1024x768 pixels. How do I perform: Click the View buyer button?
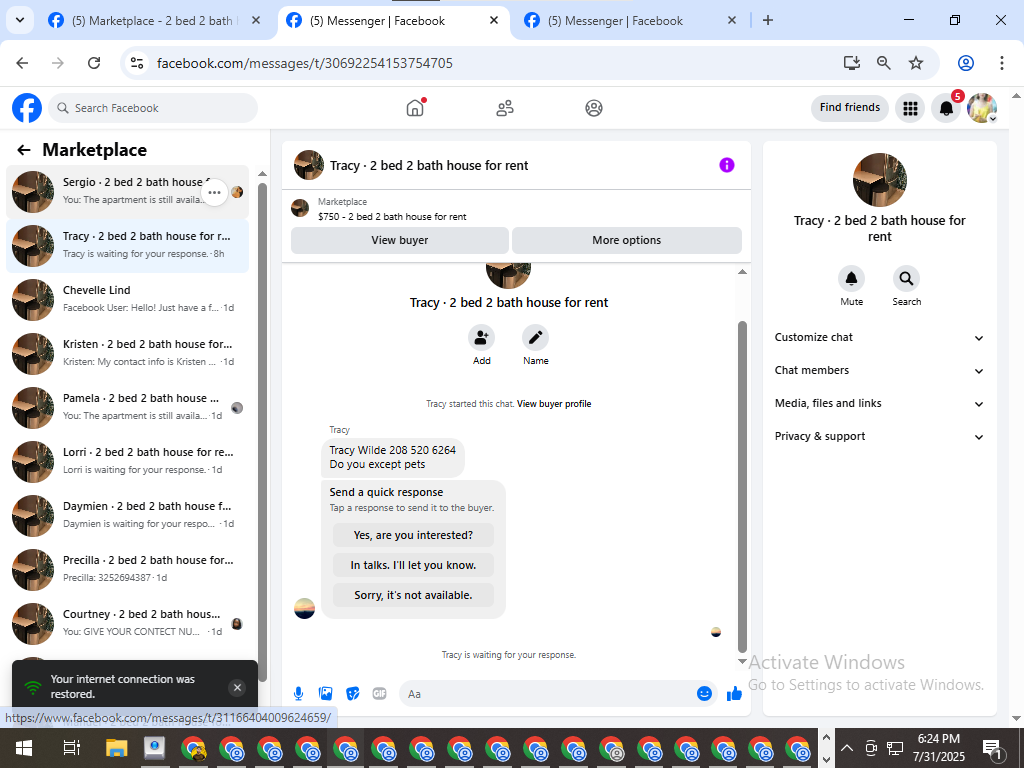click(400, 240)
